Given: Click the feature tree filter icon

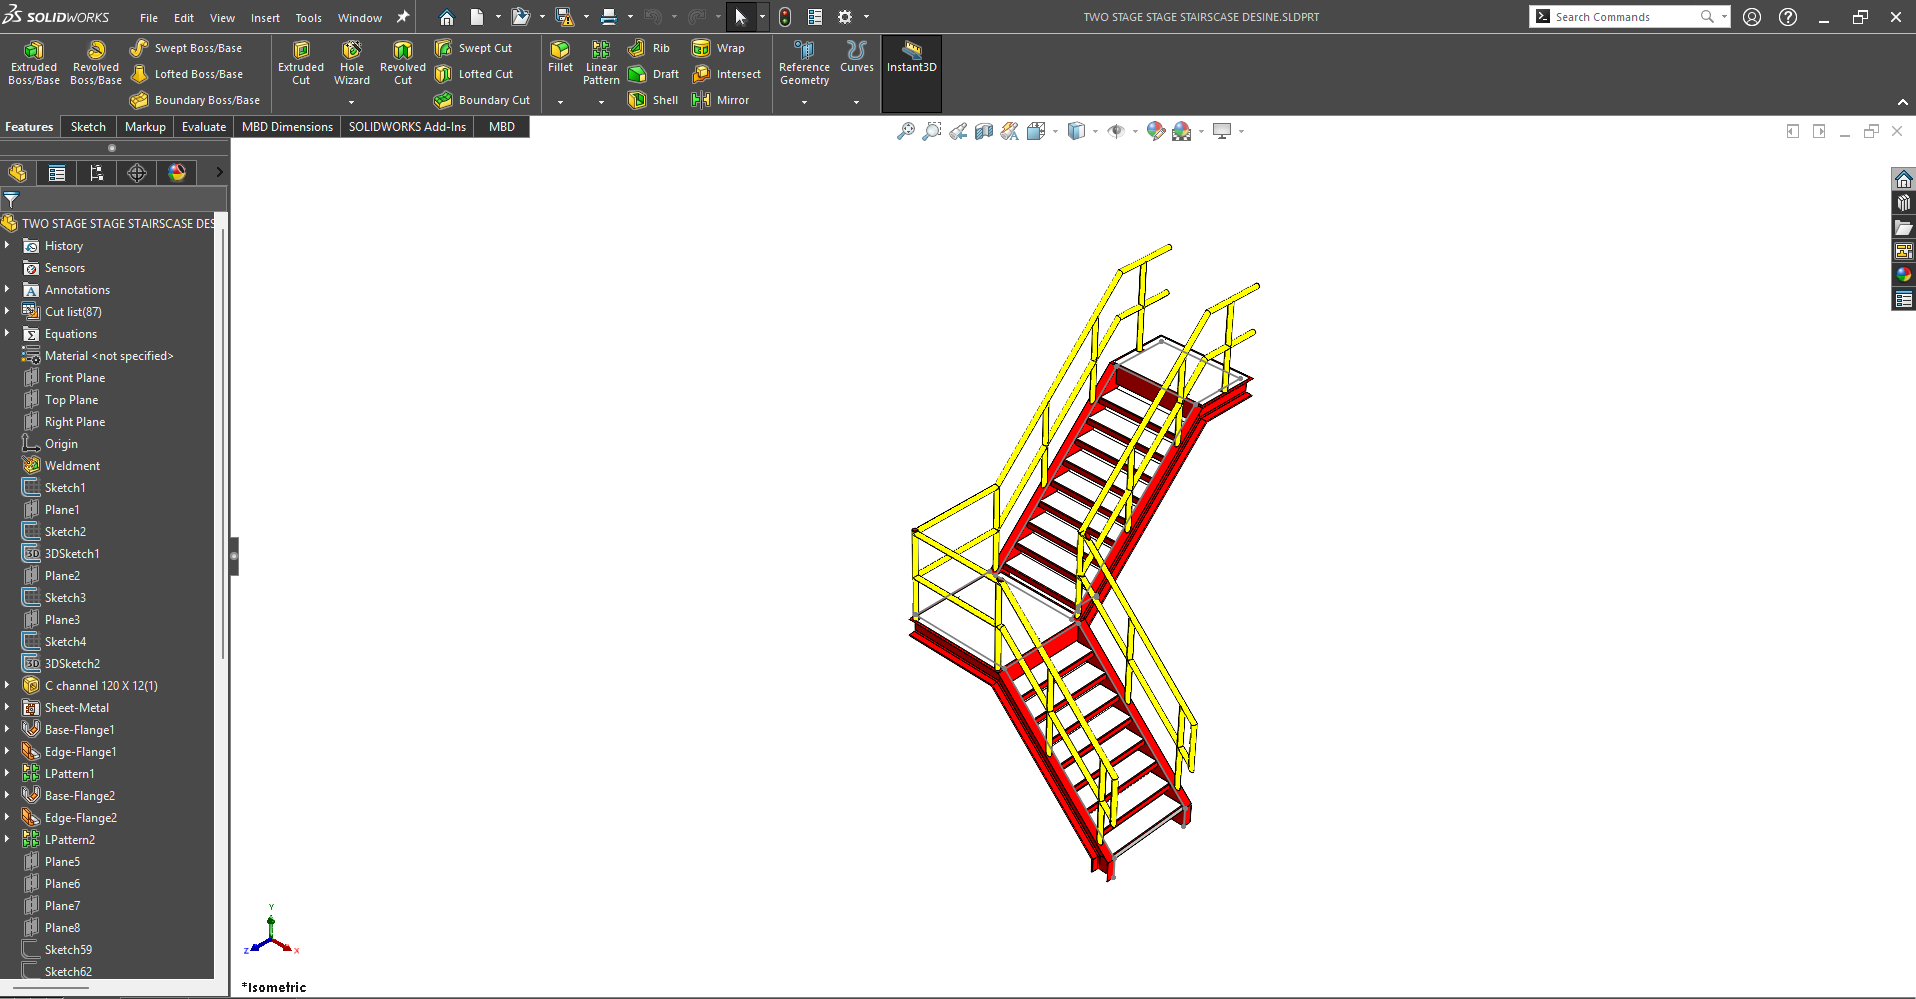Looking at the screenshot, I should [x=11, y=199].
